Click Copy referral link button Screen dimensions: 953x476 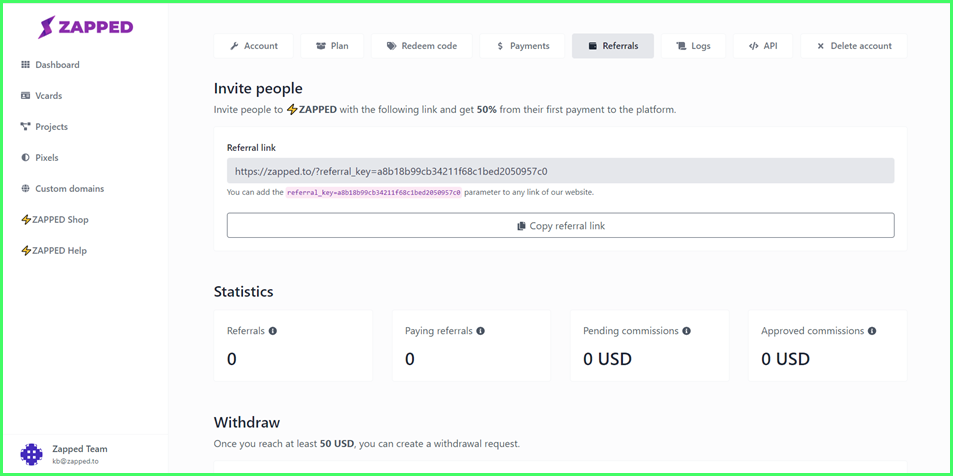pyautogui.click(x=560, y=226)
